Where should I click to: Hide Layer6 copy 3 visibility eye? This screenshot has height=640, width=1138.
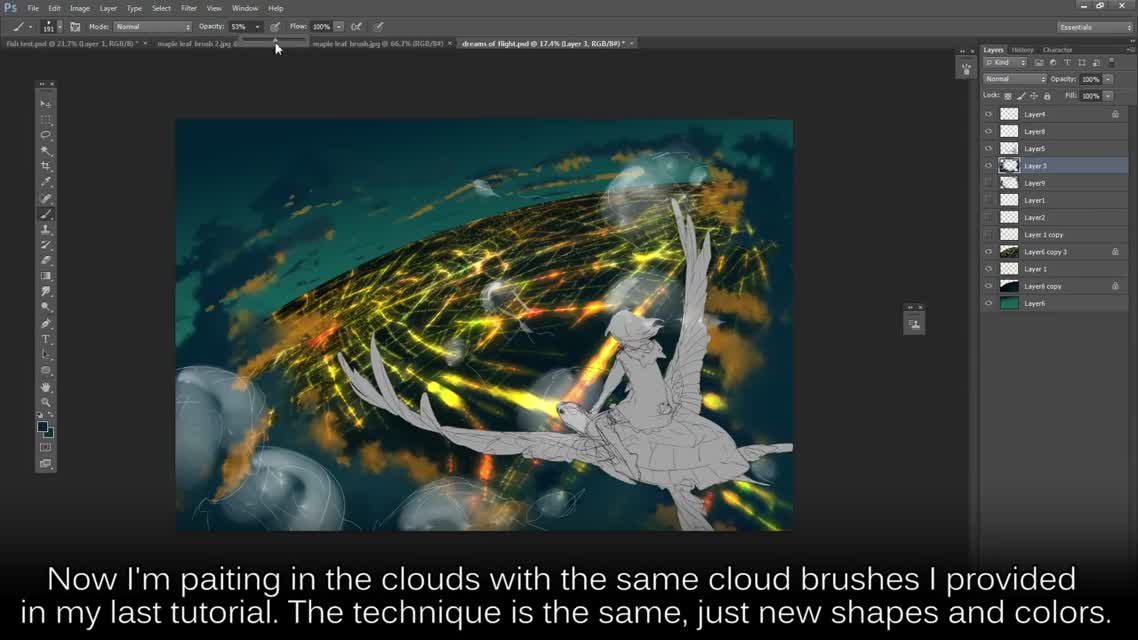coord(988,252)
